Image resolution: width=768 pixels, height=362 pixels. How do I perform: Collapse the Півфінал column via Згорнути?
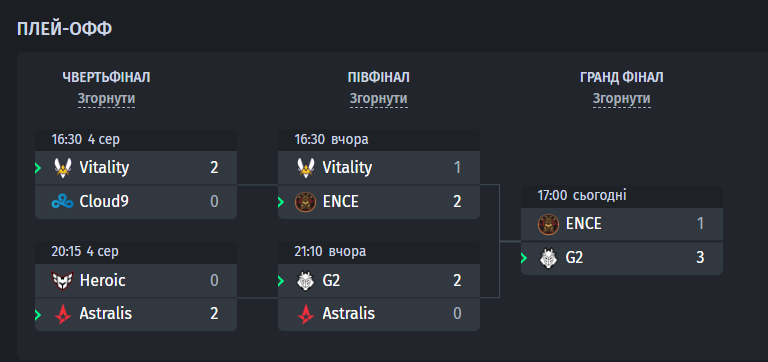pyautogui.click(x=379, y=99)
